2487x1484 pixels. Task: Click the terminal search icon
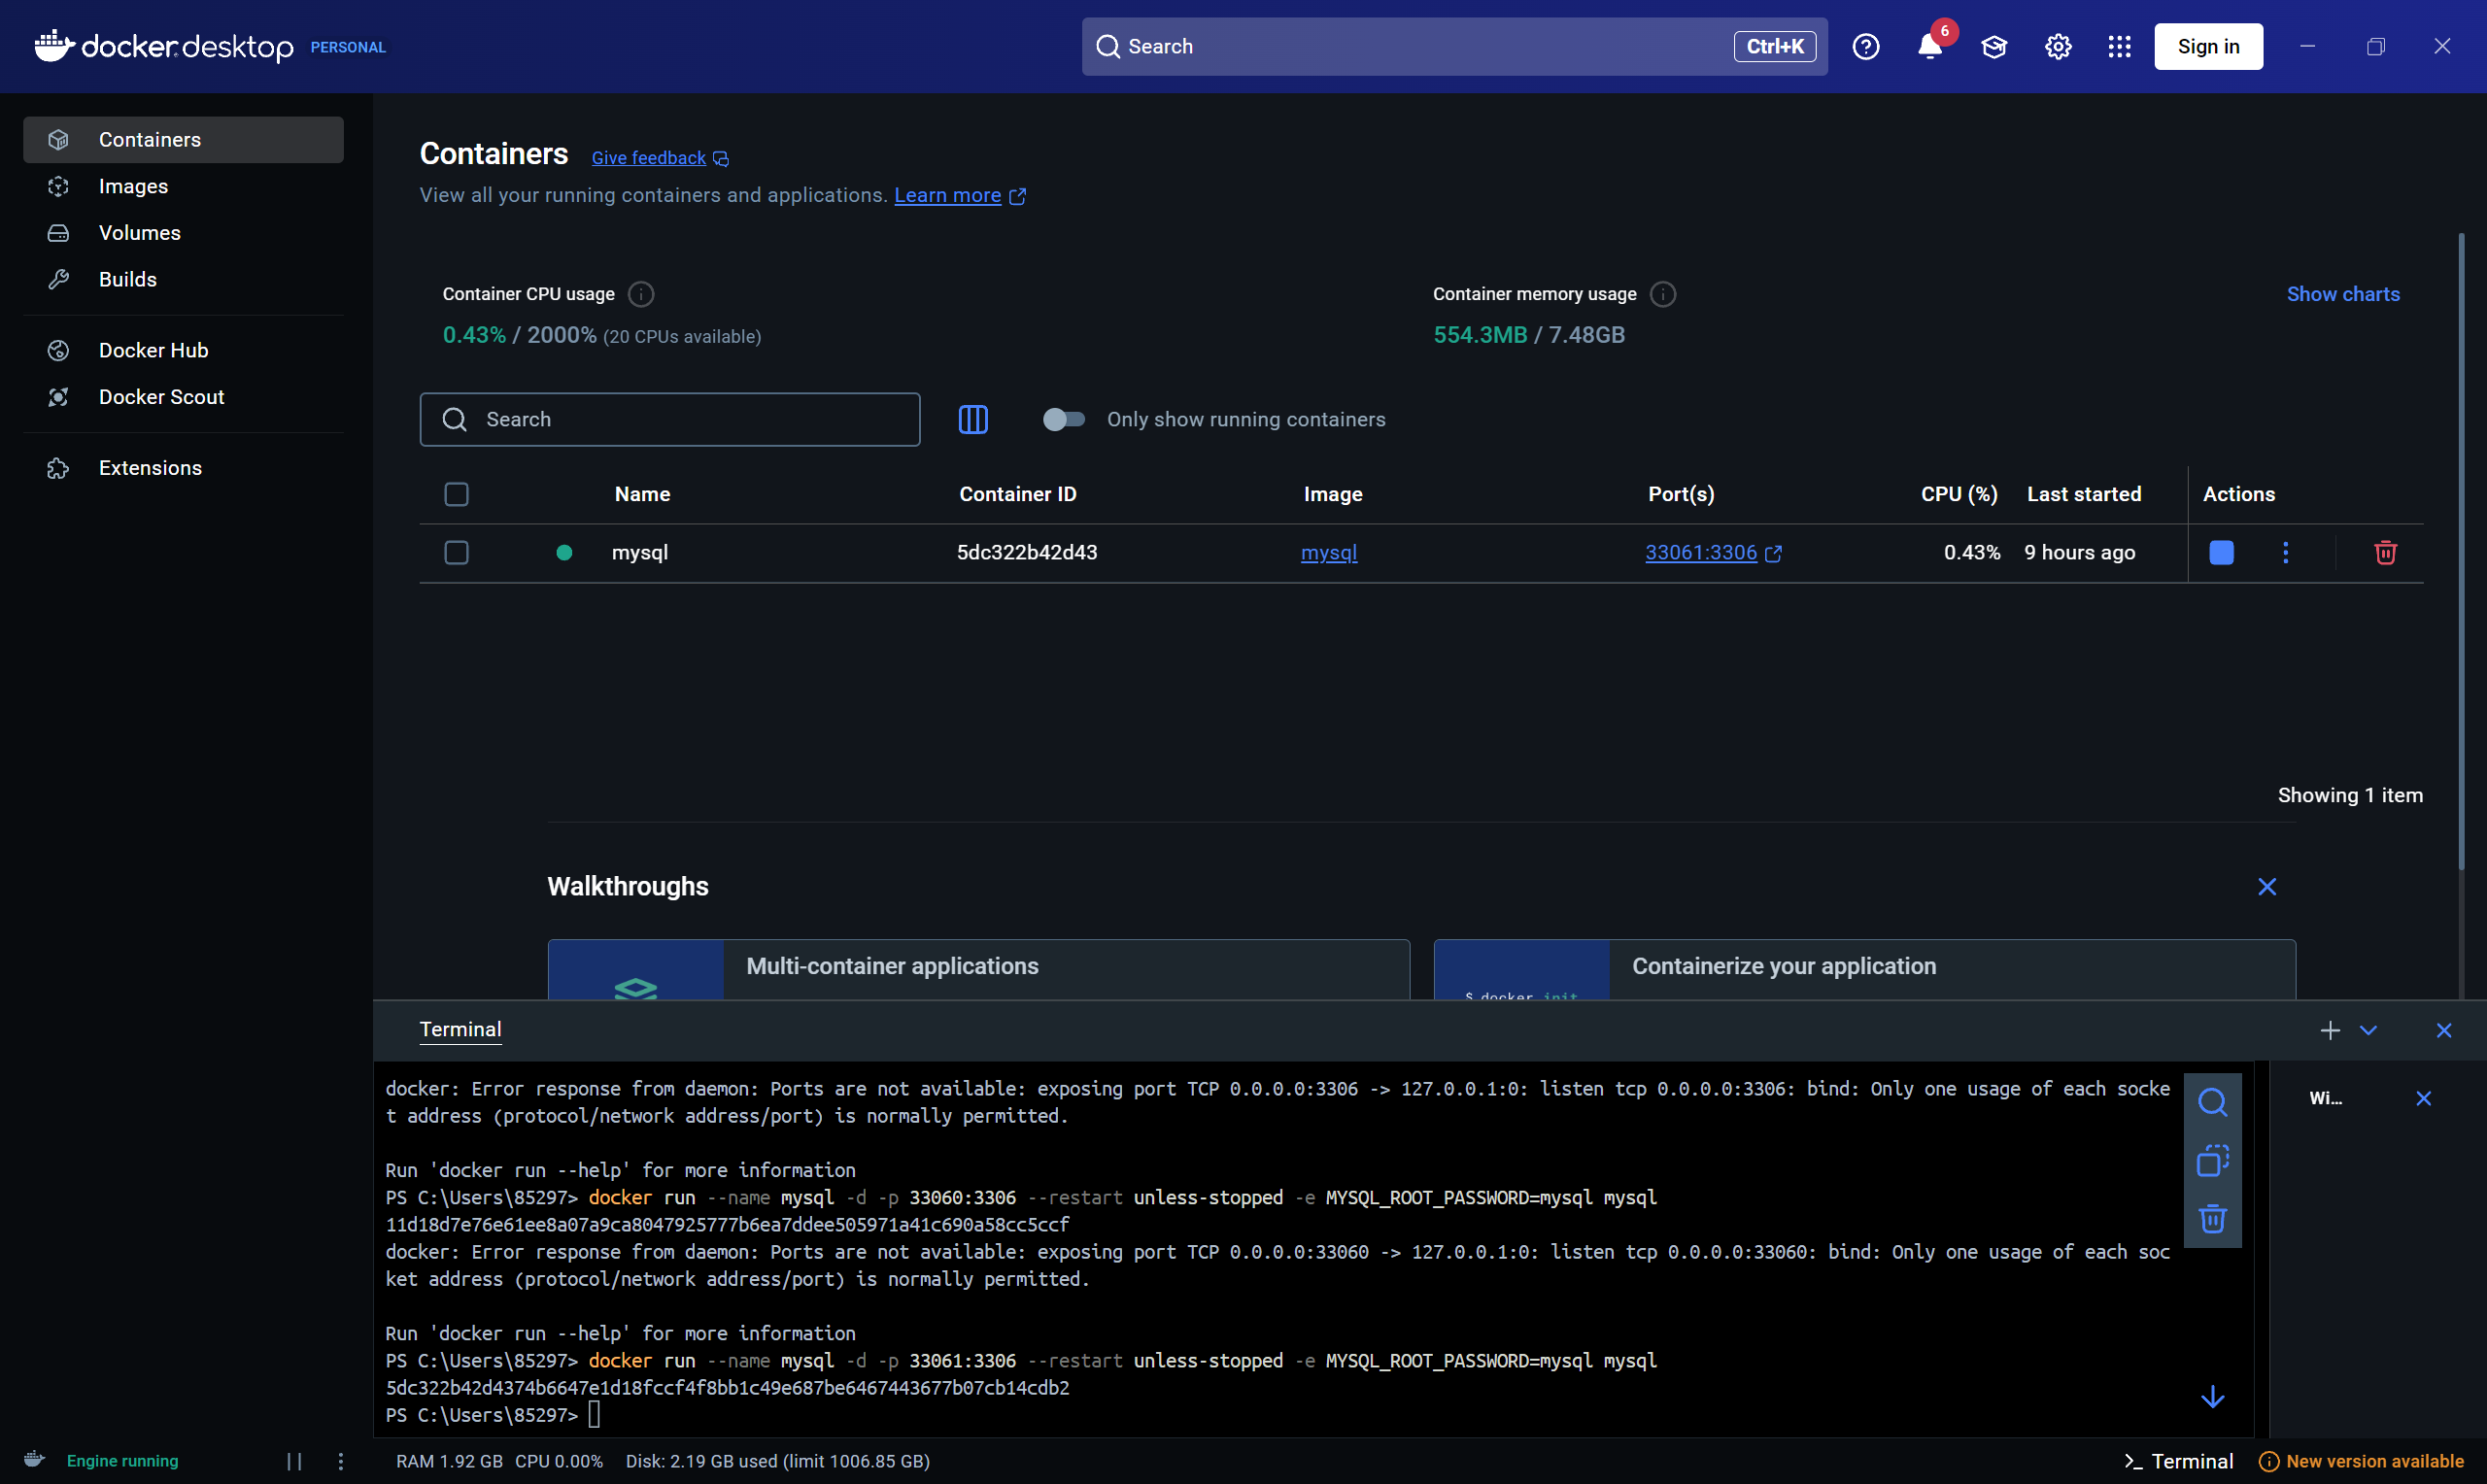pos(2212,1102)
